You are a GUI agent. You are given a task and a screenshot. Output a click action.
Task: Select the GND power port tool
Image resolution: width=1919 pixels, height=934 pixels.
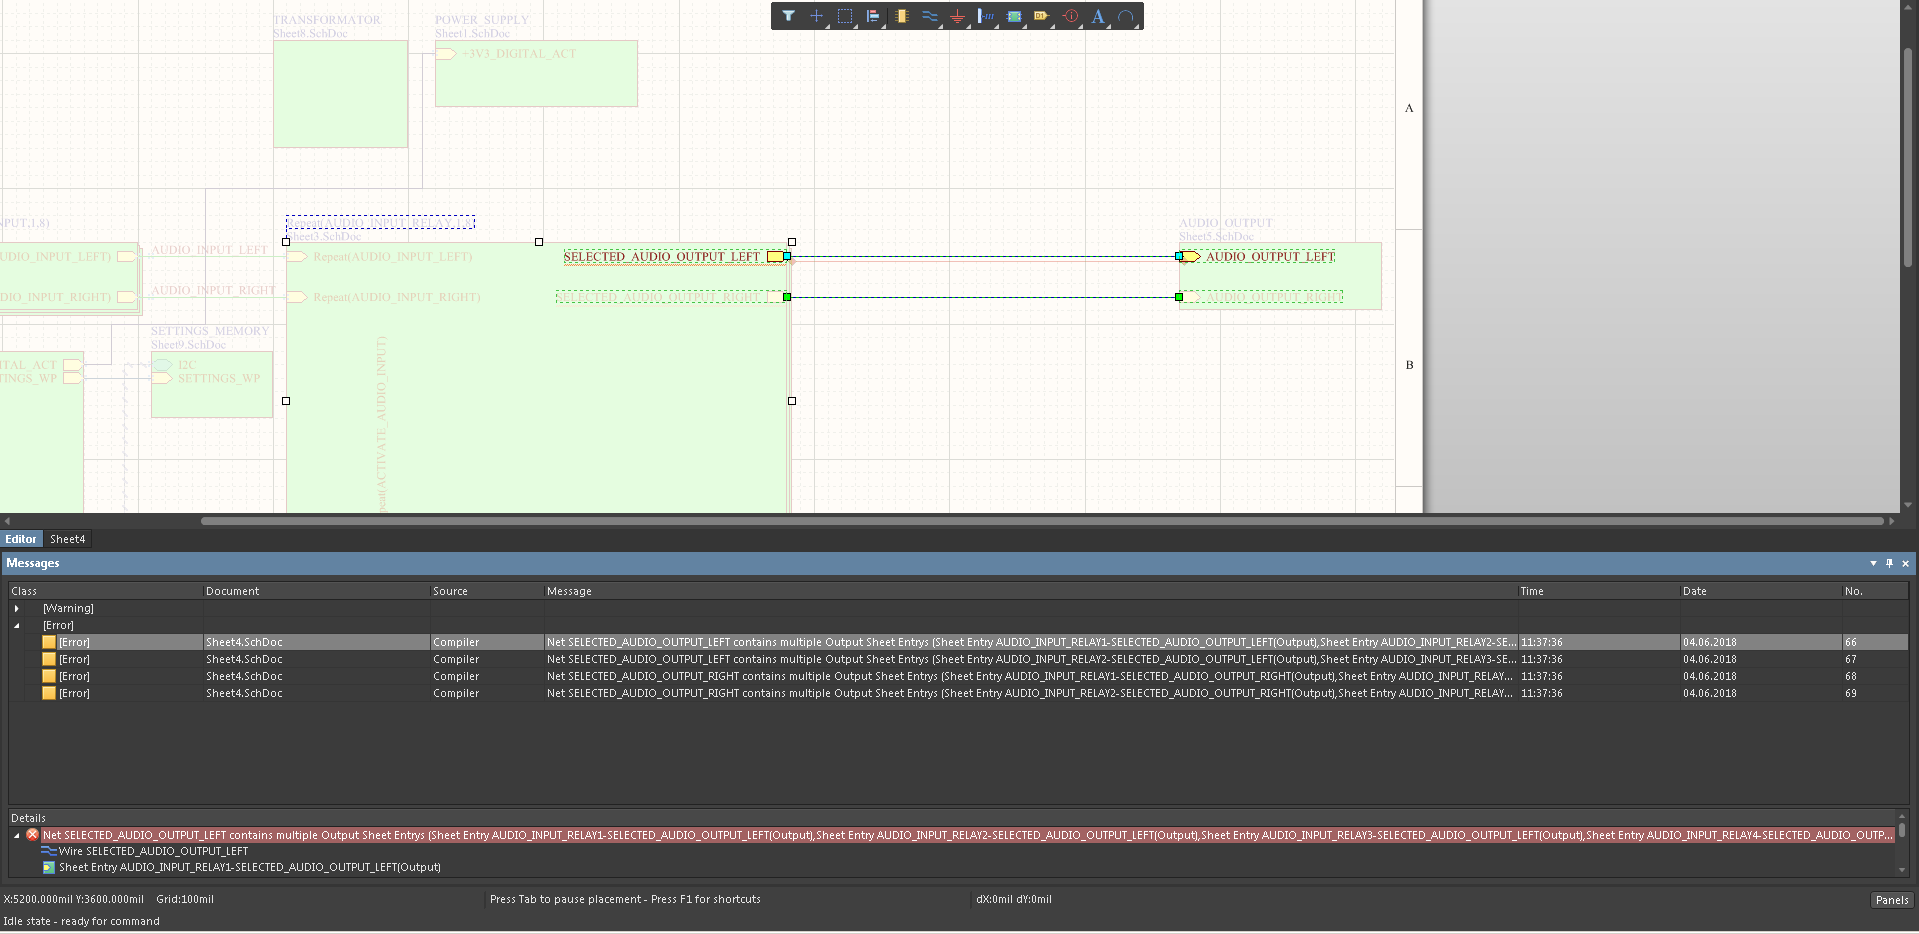(x=958, y=16)
